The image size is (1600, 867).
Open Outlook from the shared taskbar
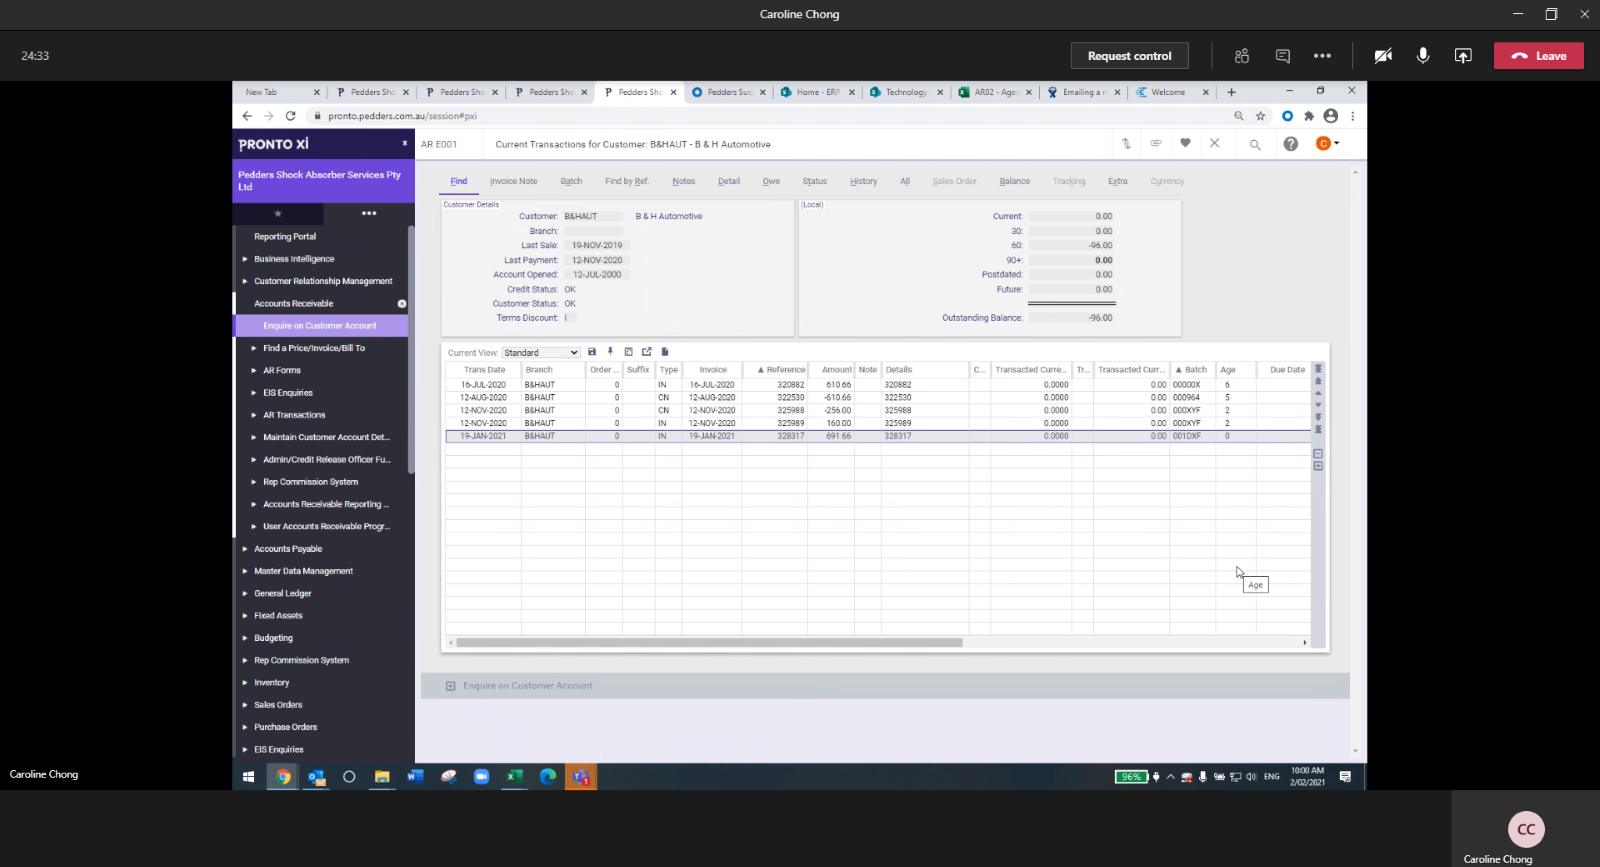click(x=316, y=777)
